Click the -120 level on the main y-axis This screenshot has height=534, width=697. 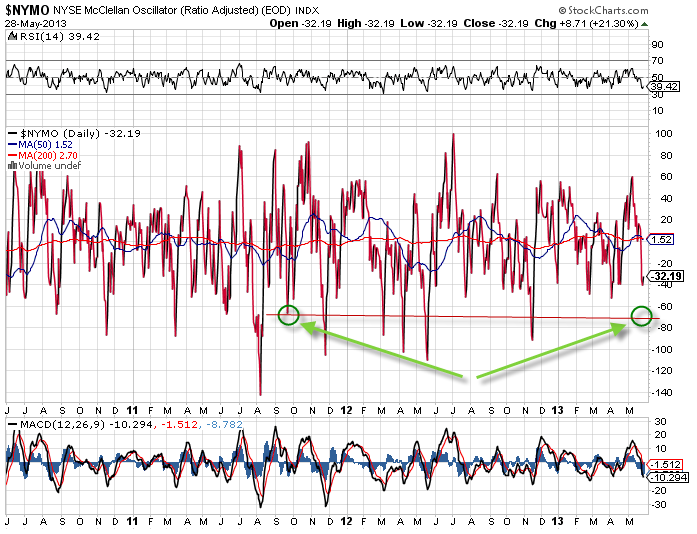pos(662,371)
